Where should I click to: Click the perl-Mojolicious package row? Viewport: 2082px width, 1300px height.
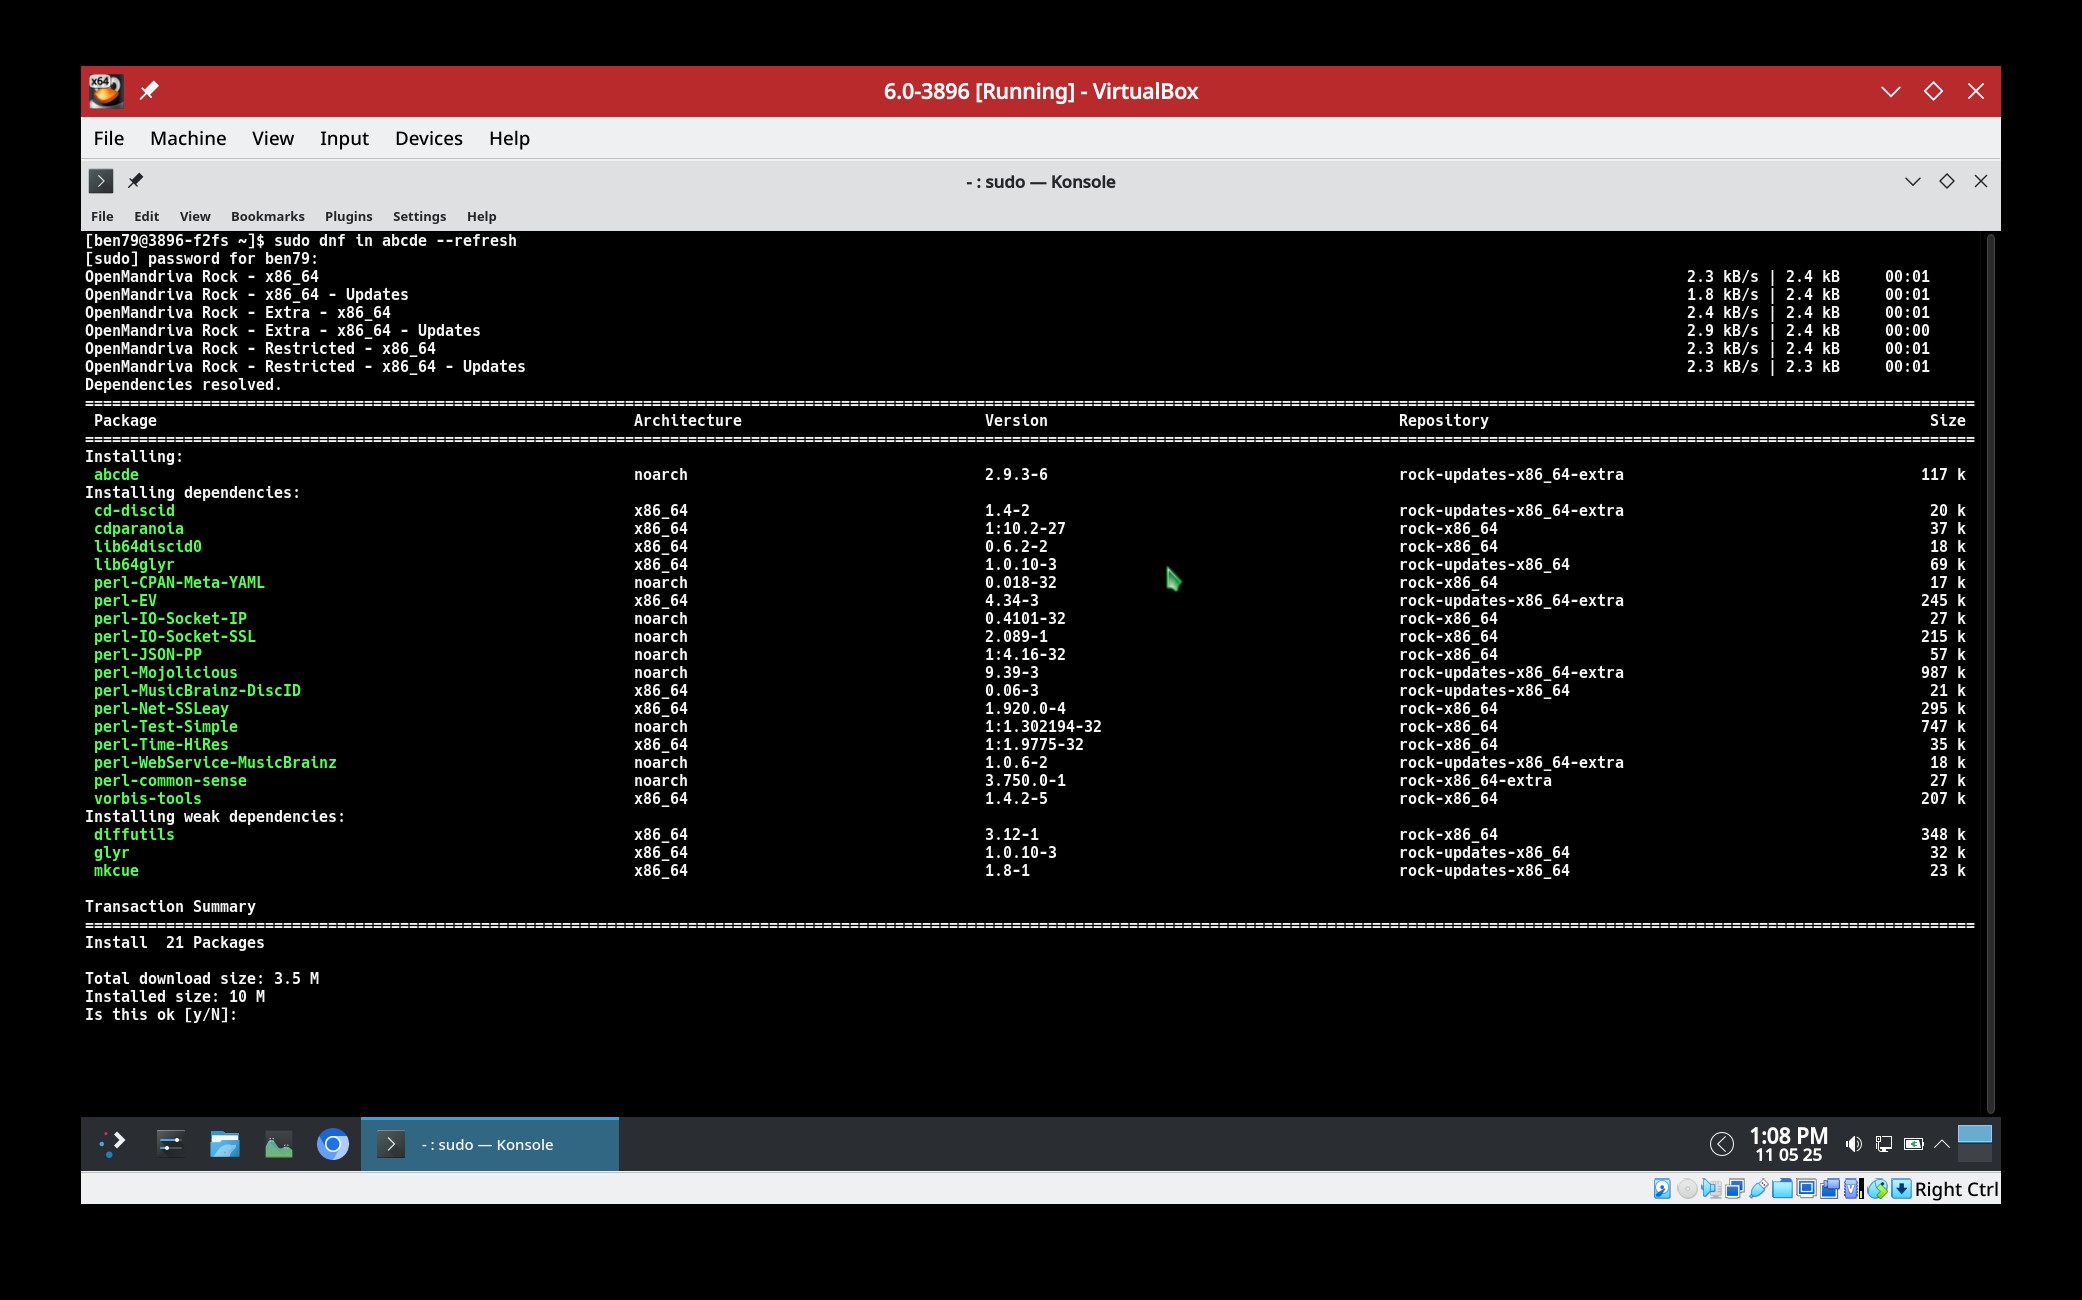click(1029, 673)
